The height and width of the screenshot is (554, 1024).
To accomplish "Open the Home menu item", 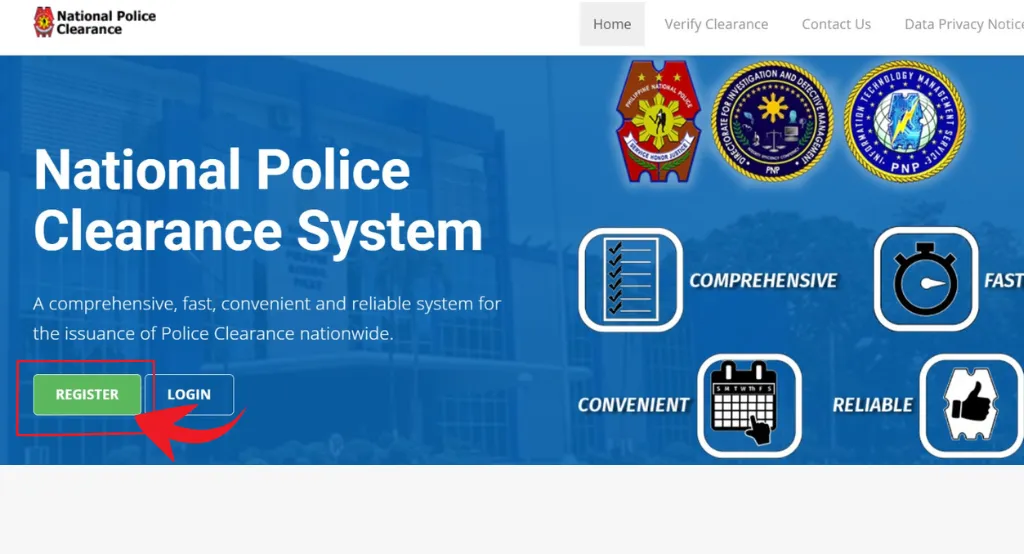I will (x=612, y=24).
